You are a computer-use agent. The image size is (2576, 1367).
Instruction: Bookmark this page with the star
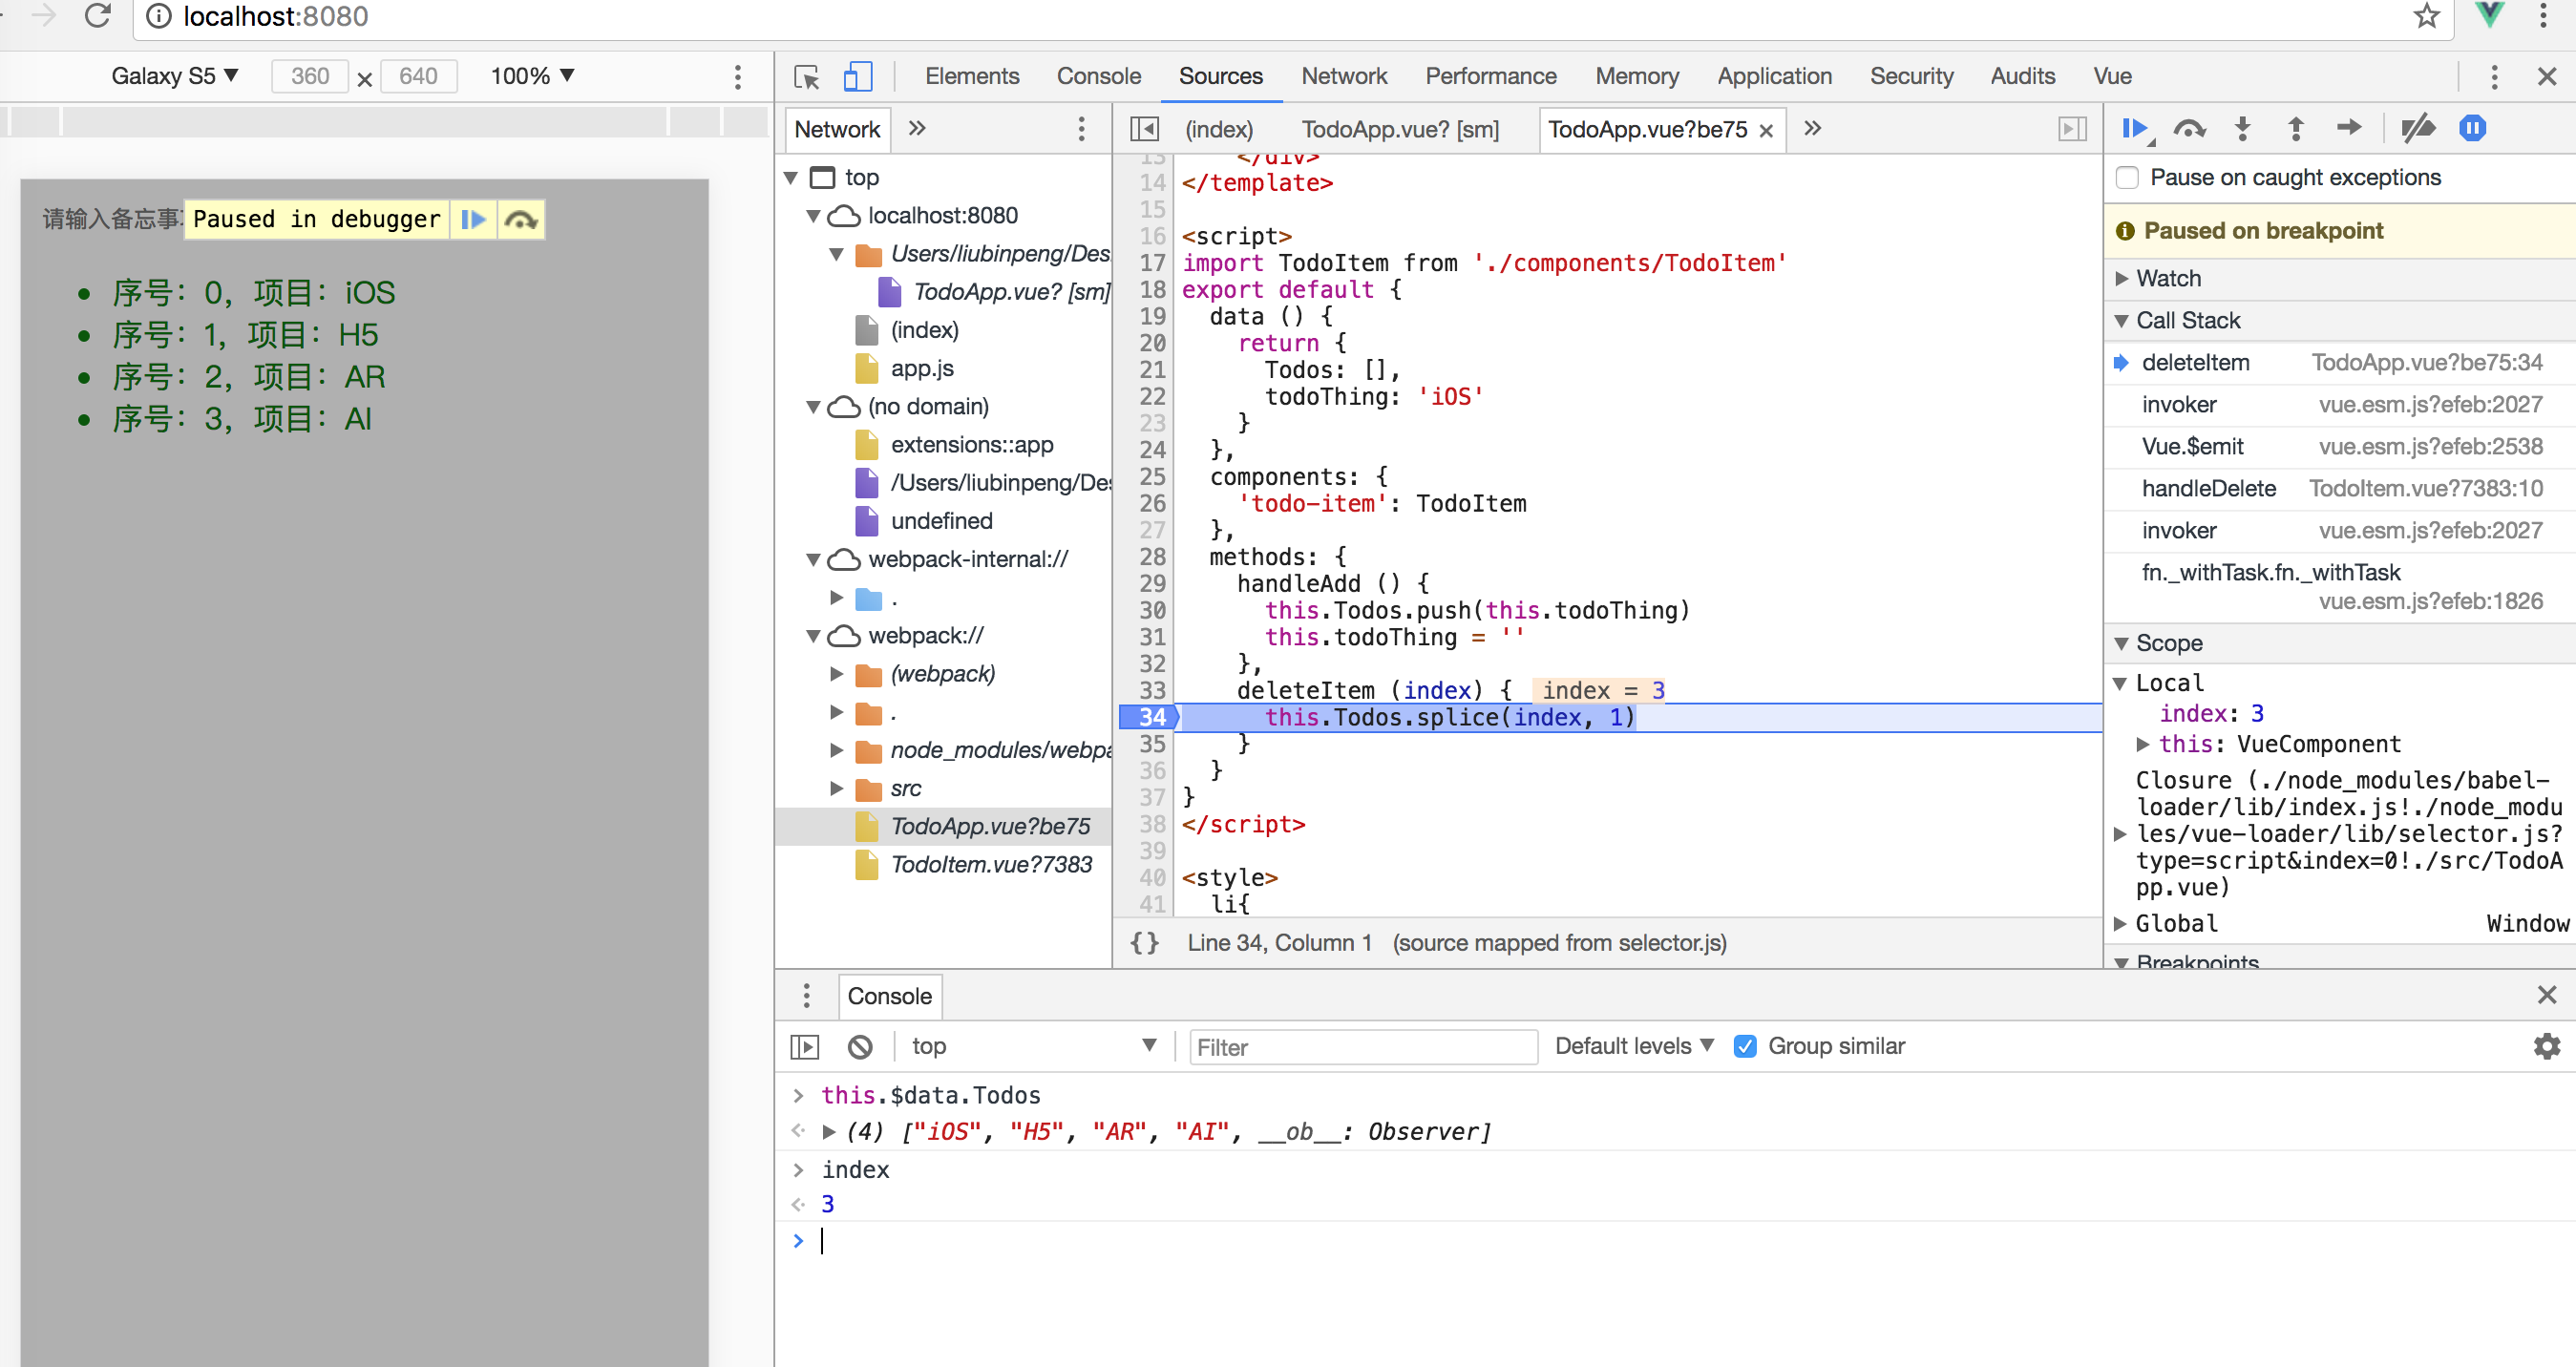point(2427,16)
